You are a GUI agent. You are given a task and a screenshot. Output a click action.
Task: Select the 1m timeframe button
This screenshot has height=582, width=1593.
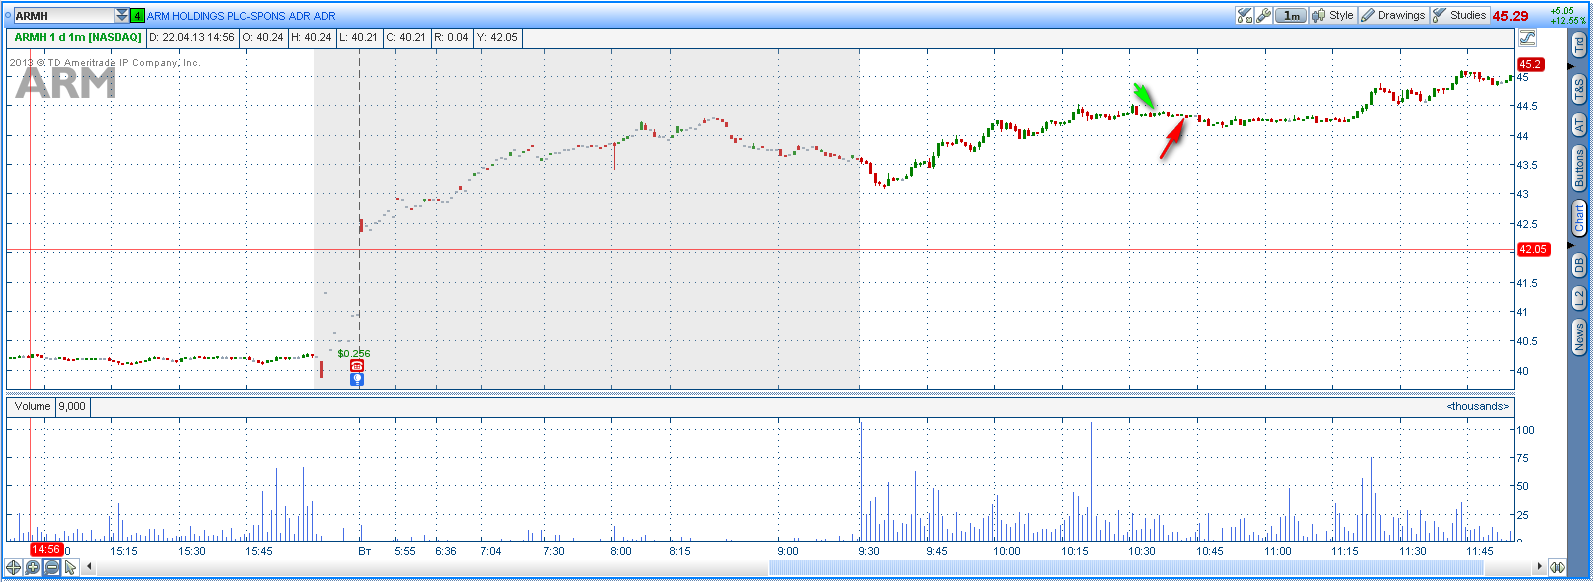1292,15
